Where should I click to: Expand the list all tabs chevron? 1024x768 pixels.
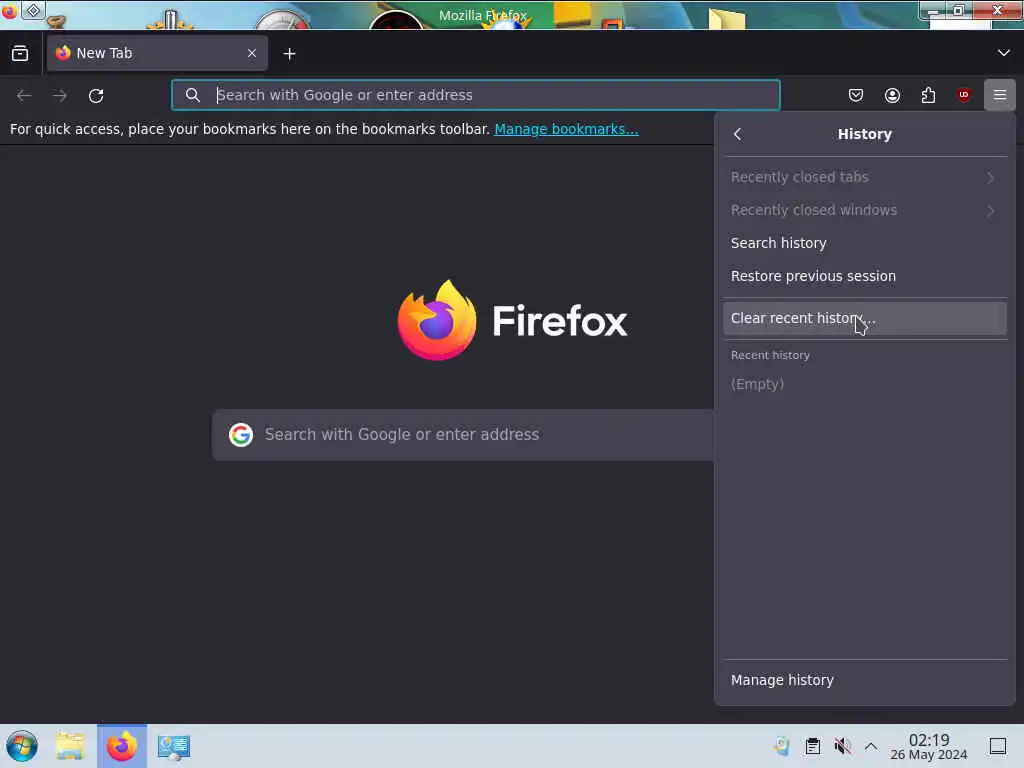click(1003, 53)
